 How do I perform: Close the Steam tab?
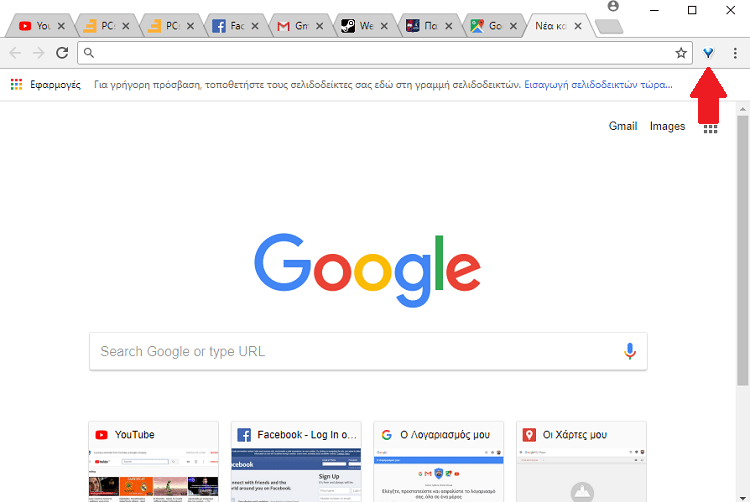(x=384, y=26)
